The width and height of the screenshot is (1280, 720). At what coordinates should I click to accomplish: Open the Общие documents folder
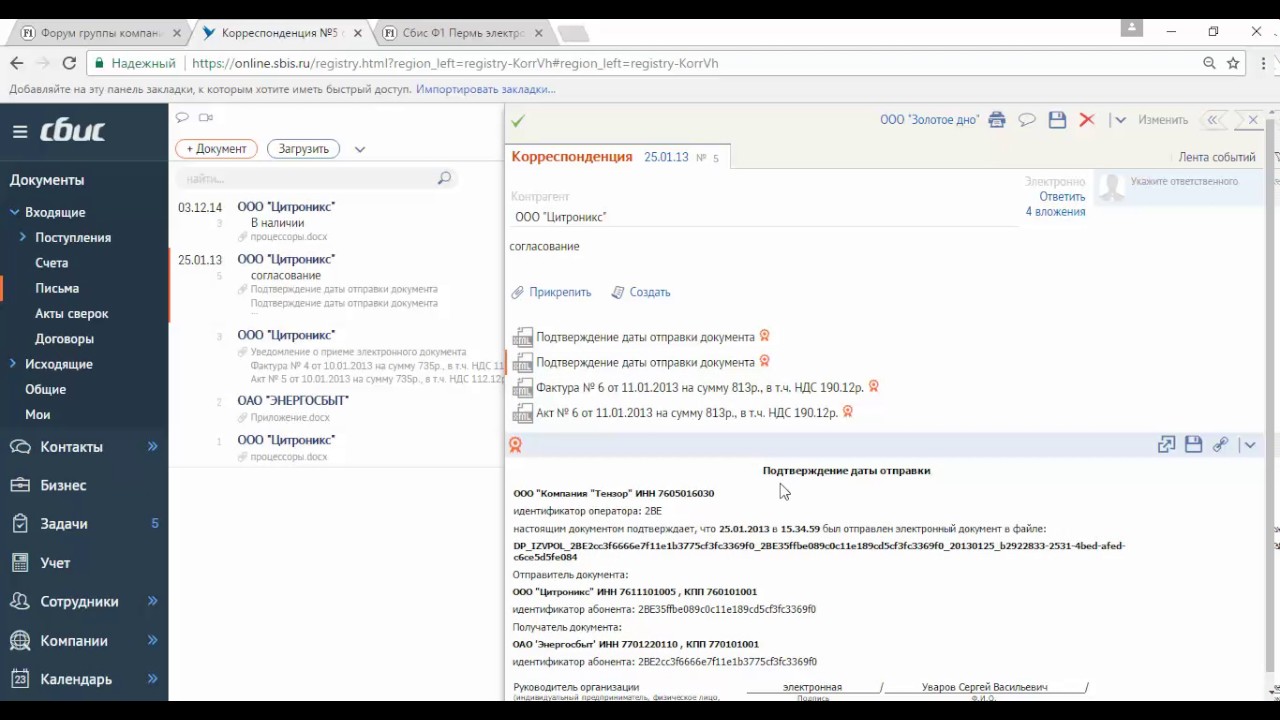46,389
